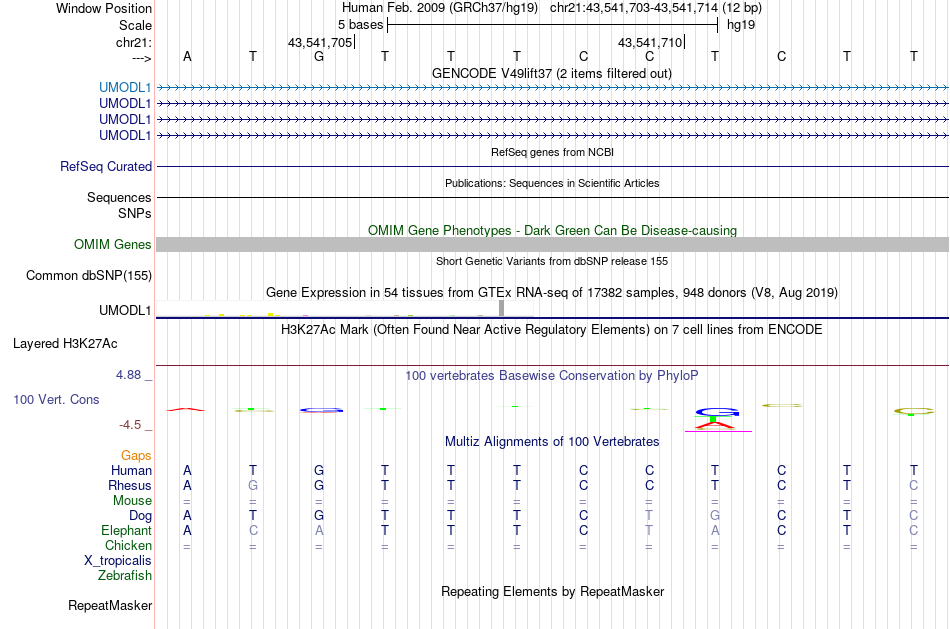Click the faded T in the Elephant row
The width and height of the screenshot is (950, 629).
649,530
